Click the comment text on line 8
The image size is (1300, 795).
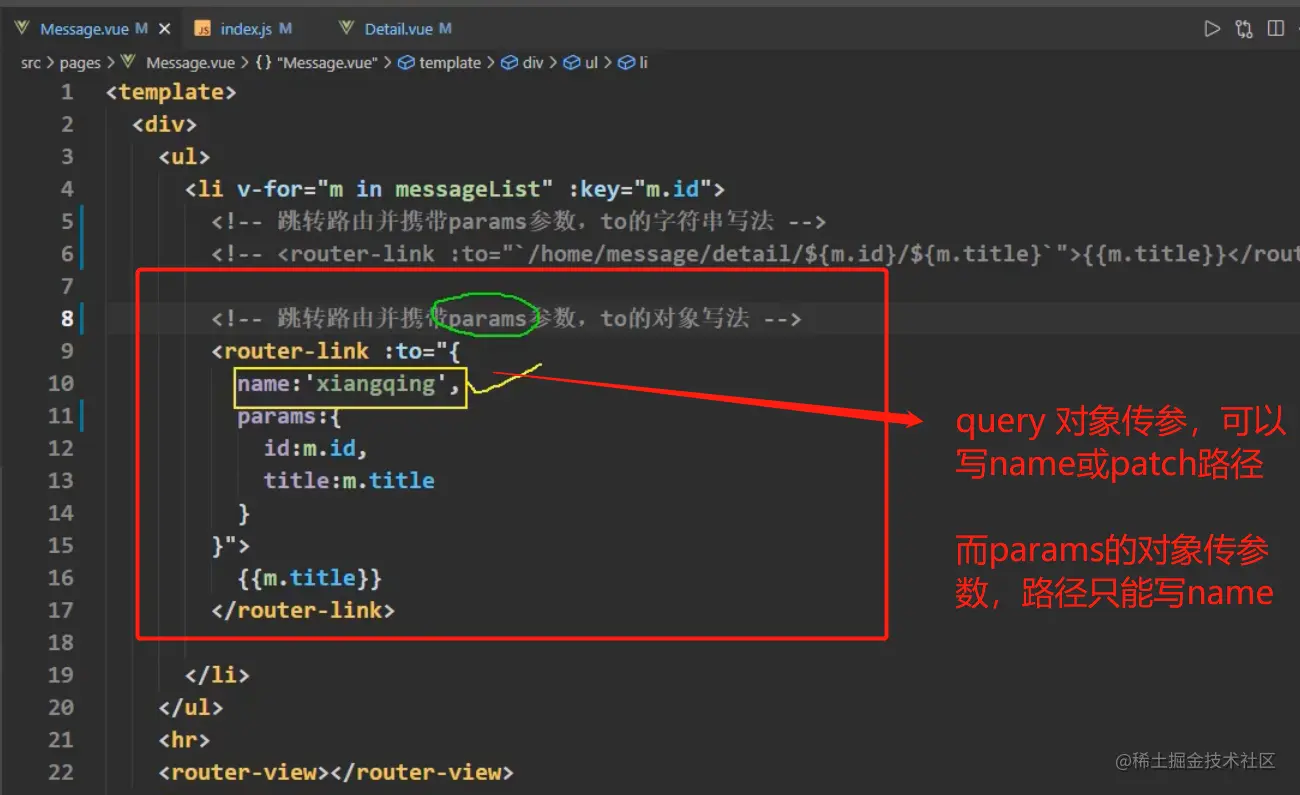click(x=506, y=319)
